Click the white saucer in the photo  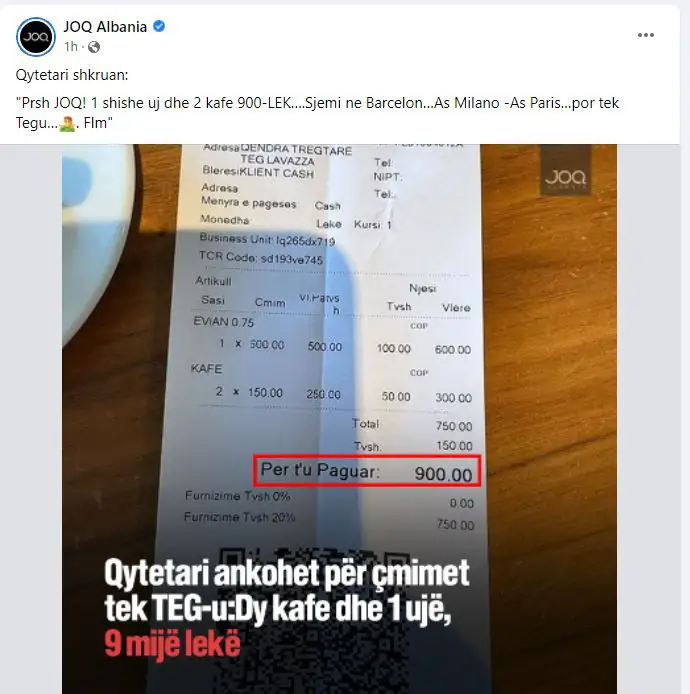(x=99, y=239)
